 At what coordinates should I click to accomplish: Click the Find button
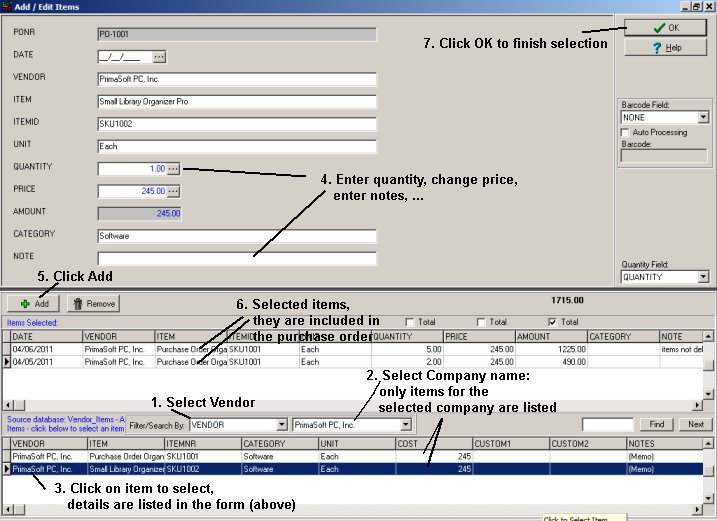(656, 424)
